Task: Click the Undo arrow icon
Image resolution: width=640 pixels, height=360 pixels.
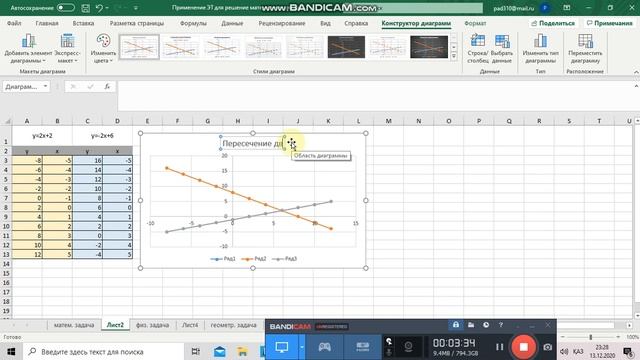Action: click(x=99, y=8)
